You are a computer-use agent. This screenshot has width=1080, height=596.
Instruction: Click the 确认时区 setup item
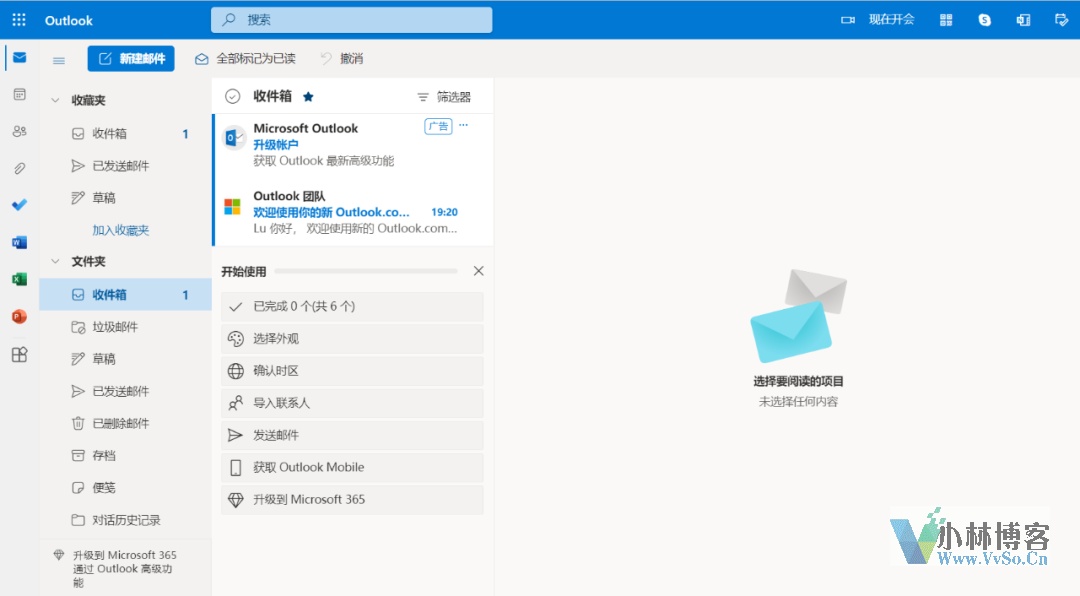coord(352,371)
